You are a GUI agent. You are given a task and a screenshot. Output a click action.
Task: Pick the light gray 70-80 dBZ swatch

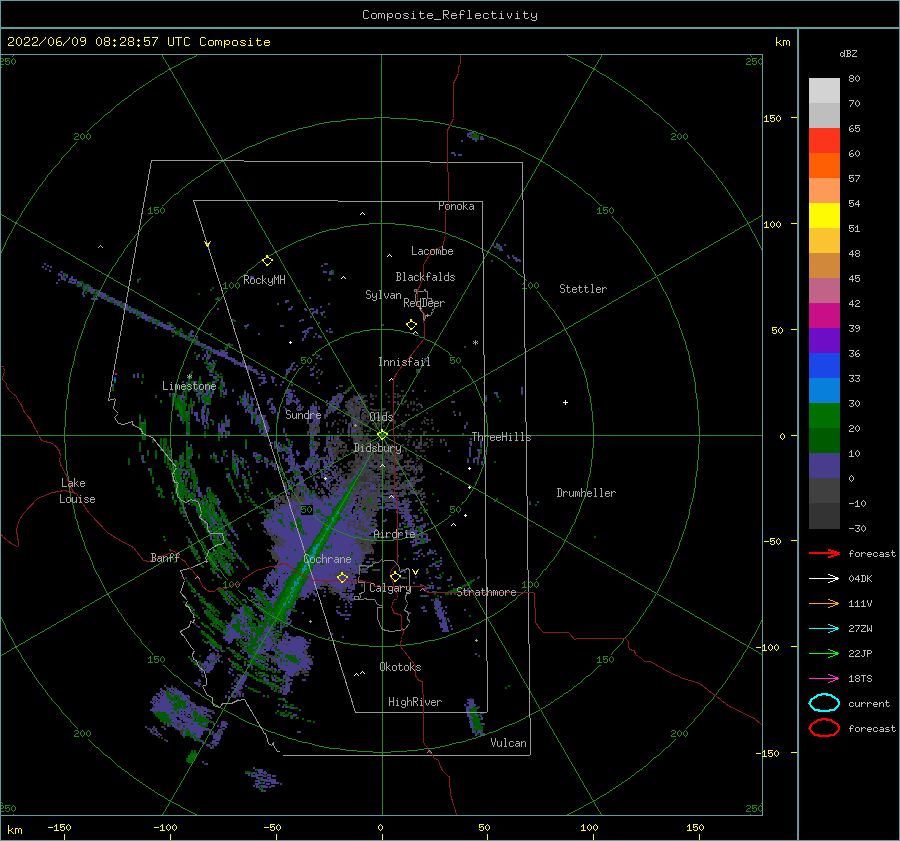[x=824, y=91]
